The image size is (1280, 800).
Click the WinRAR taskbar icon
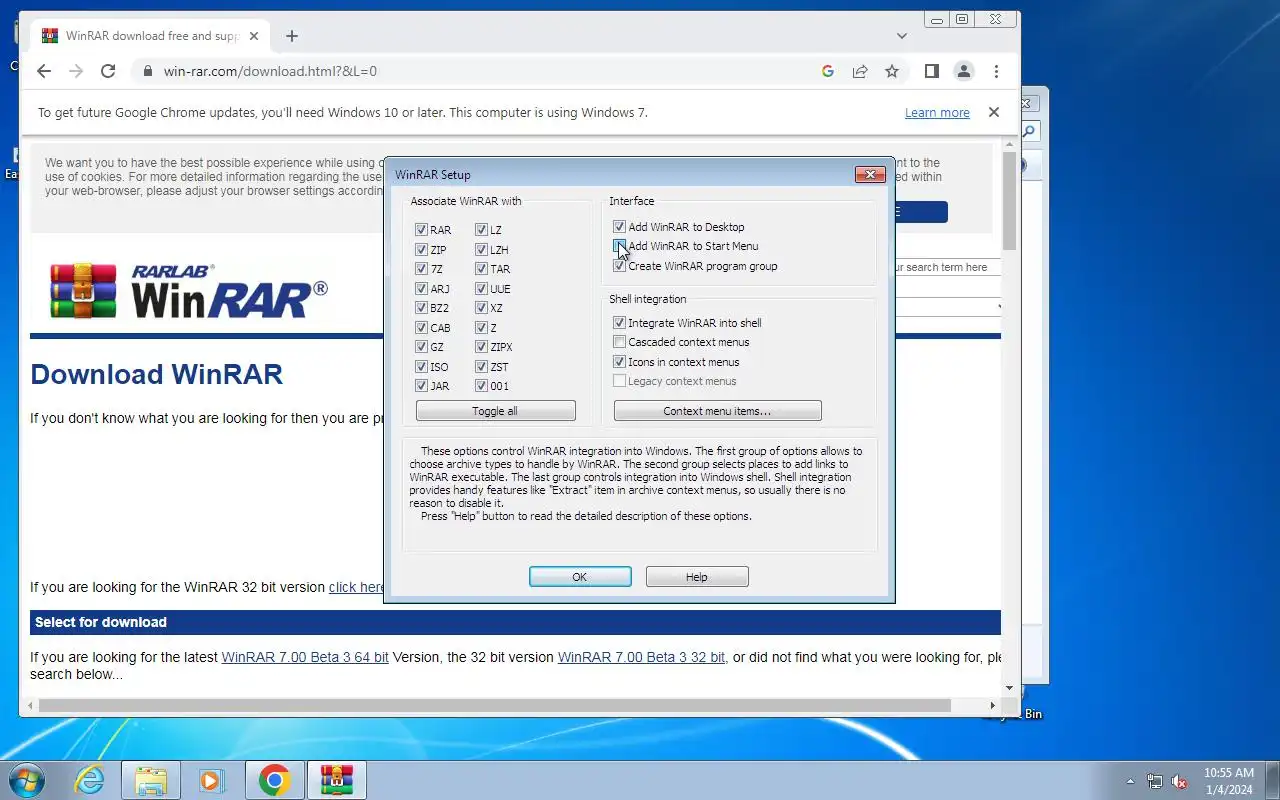(x=336, y=780)
